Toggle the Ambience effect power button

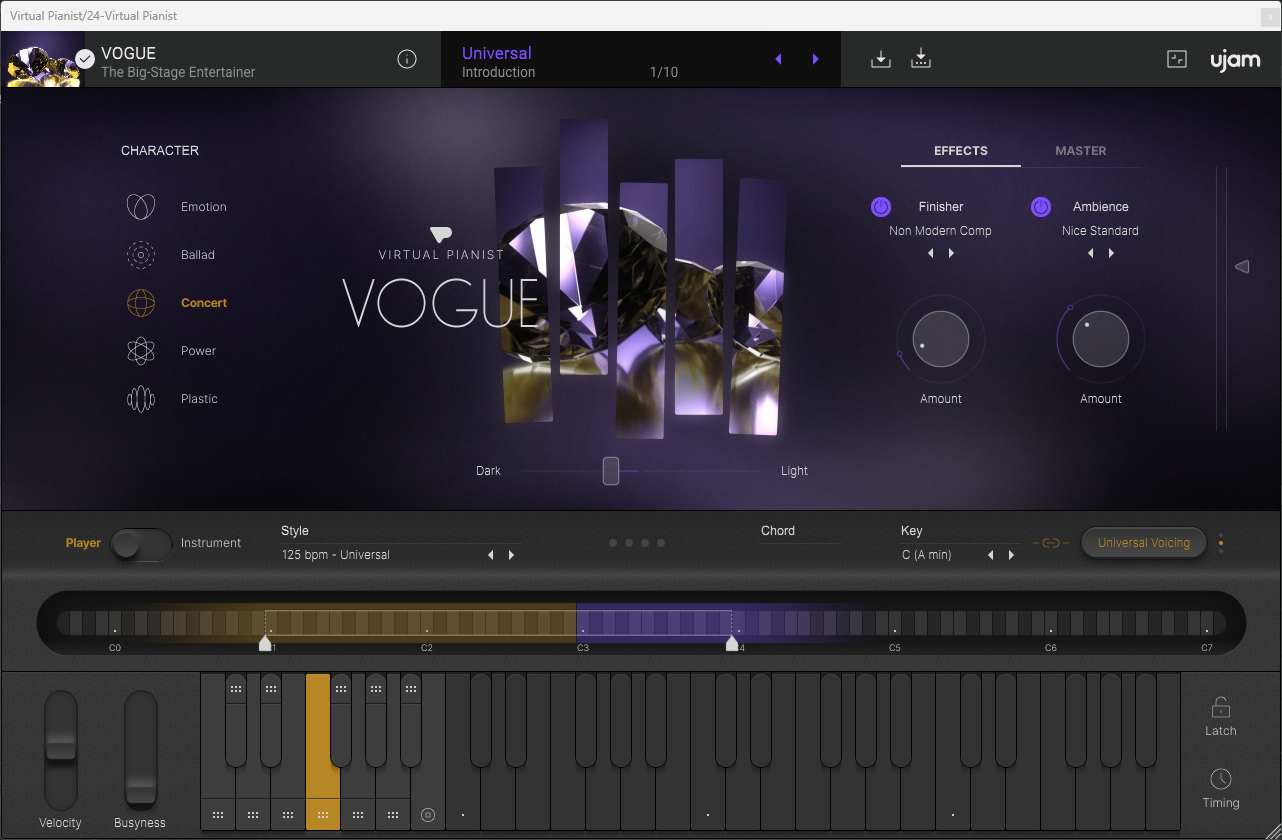coord(1040,206)
